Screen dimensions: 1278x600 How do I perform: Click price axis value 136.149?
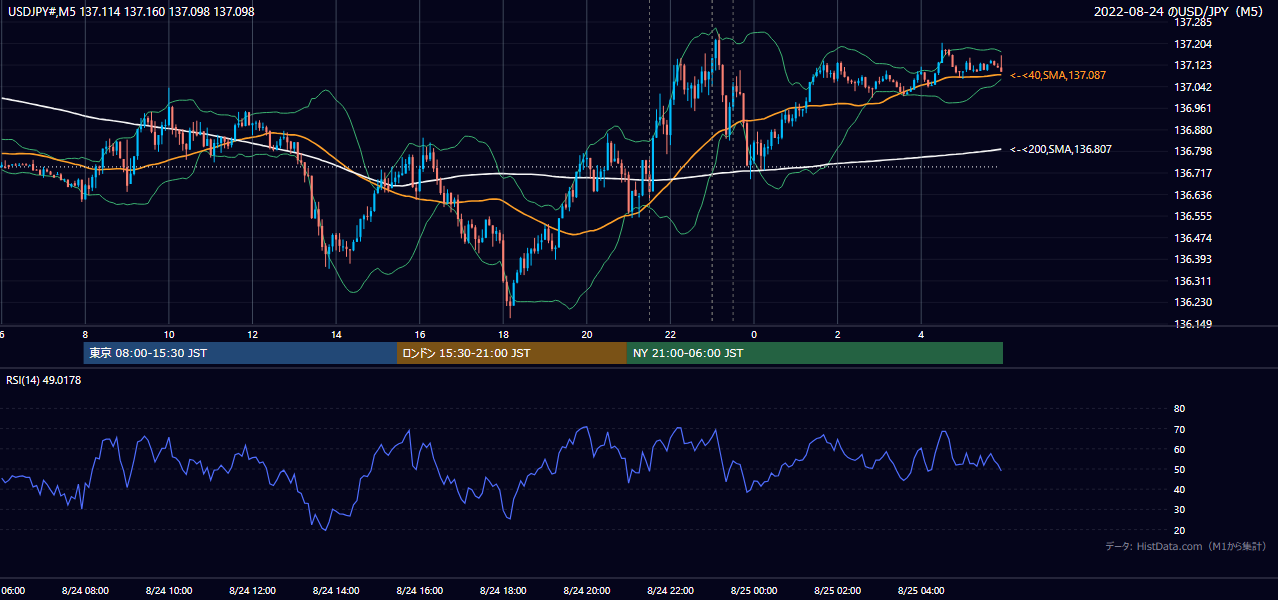pyautogui.click(x=1194, y=324)
